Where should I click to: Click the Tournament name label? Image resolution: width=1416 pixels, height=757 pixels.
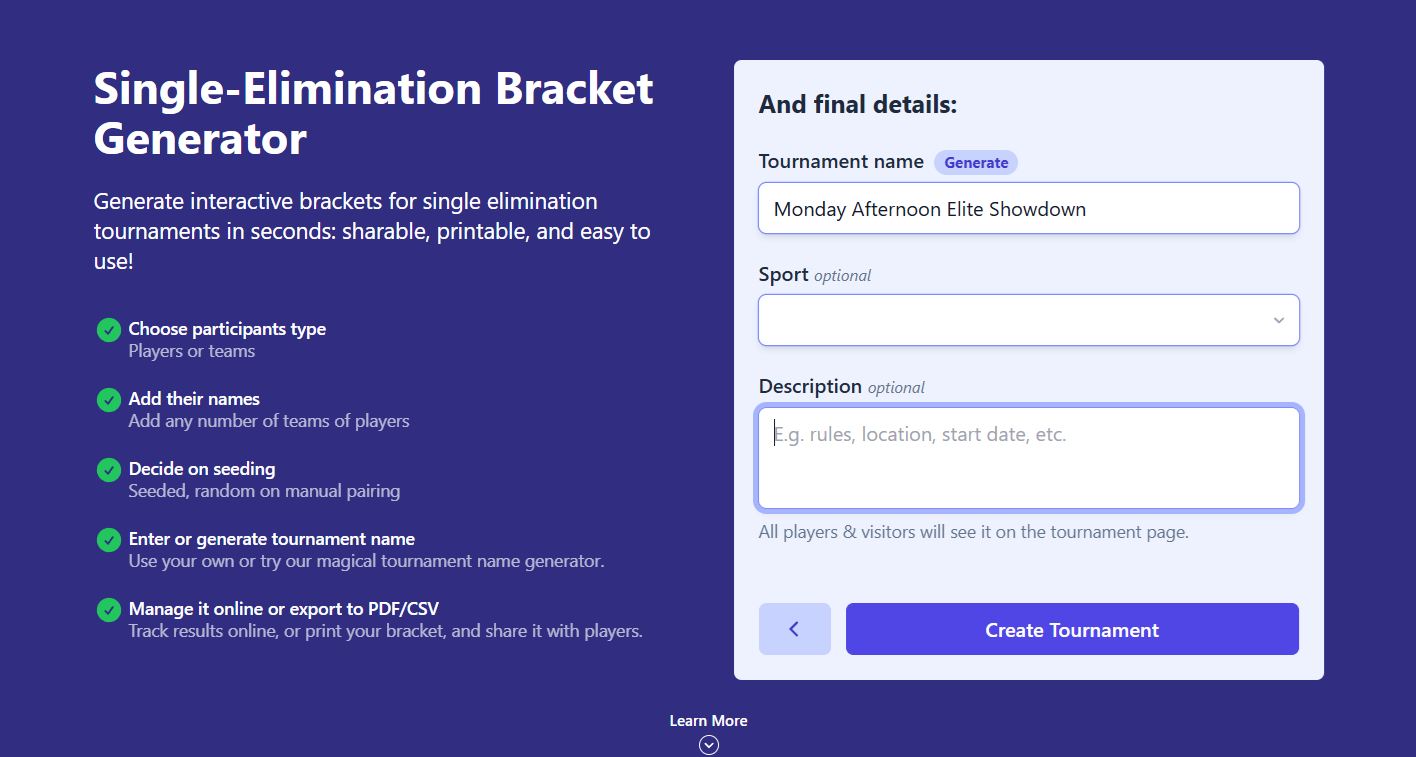(x=841, y=161)
